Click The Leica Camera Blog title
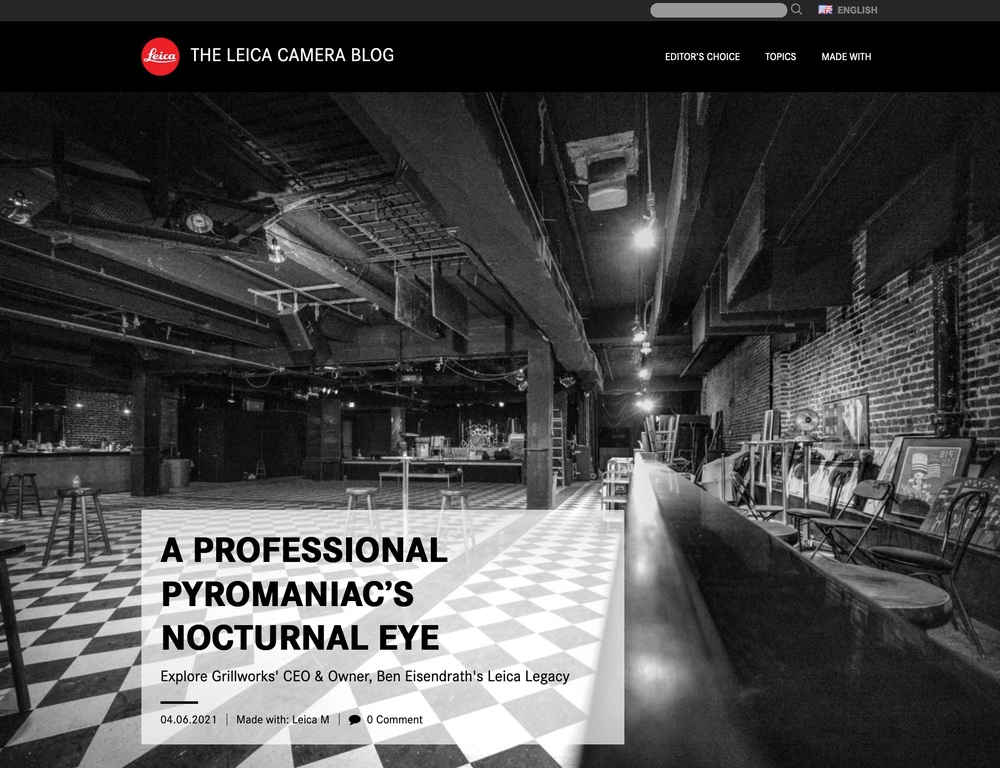 [x=292, y=55]
